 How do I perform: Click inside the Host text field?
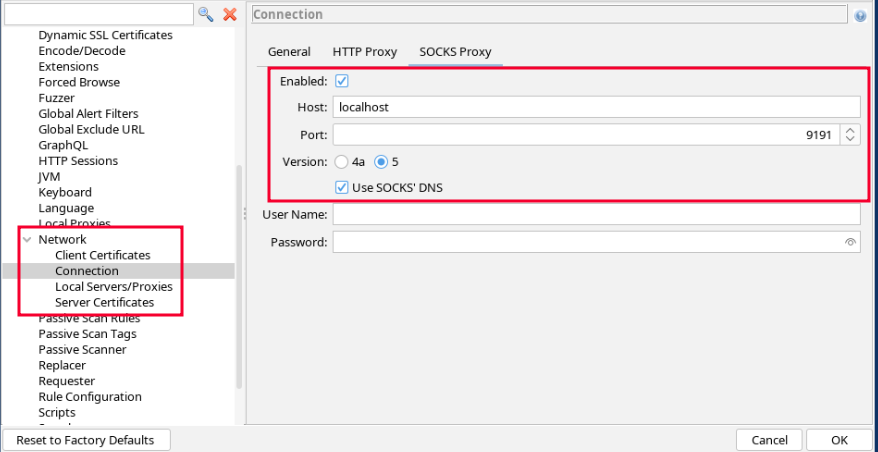tap(596, 107)
